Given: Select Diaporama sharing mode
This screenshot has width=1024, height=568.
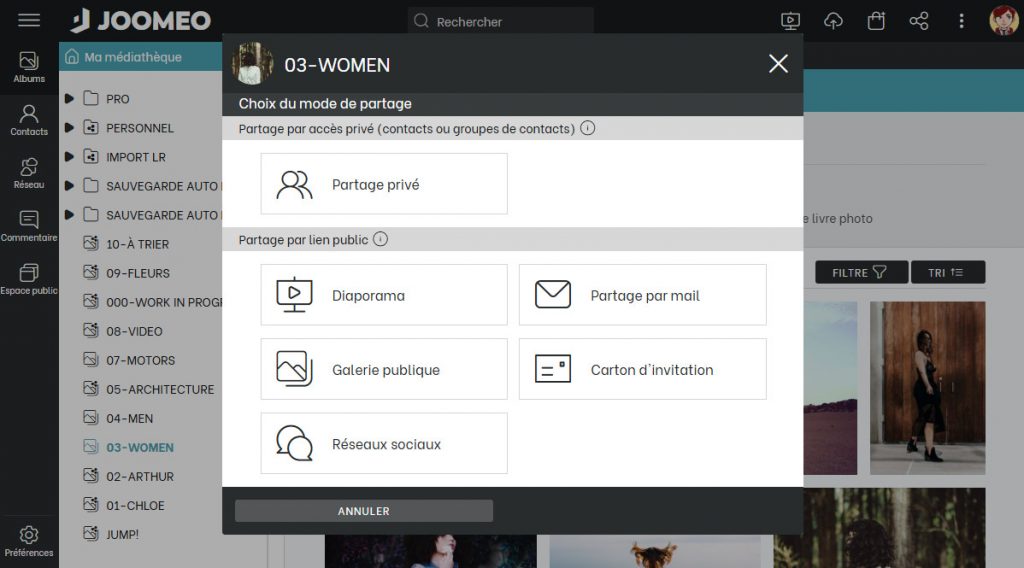Looking at the screenshot, I should click(384, 295).
